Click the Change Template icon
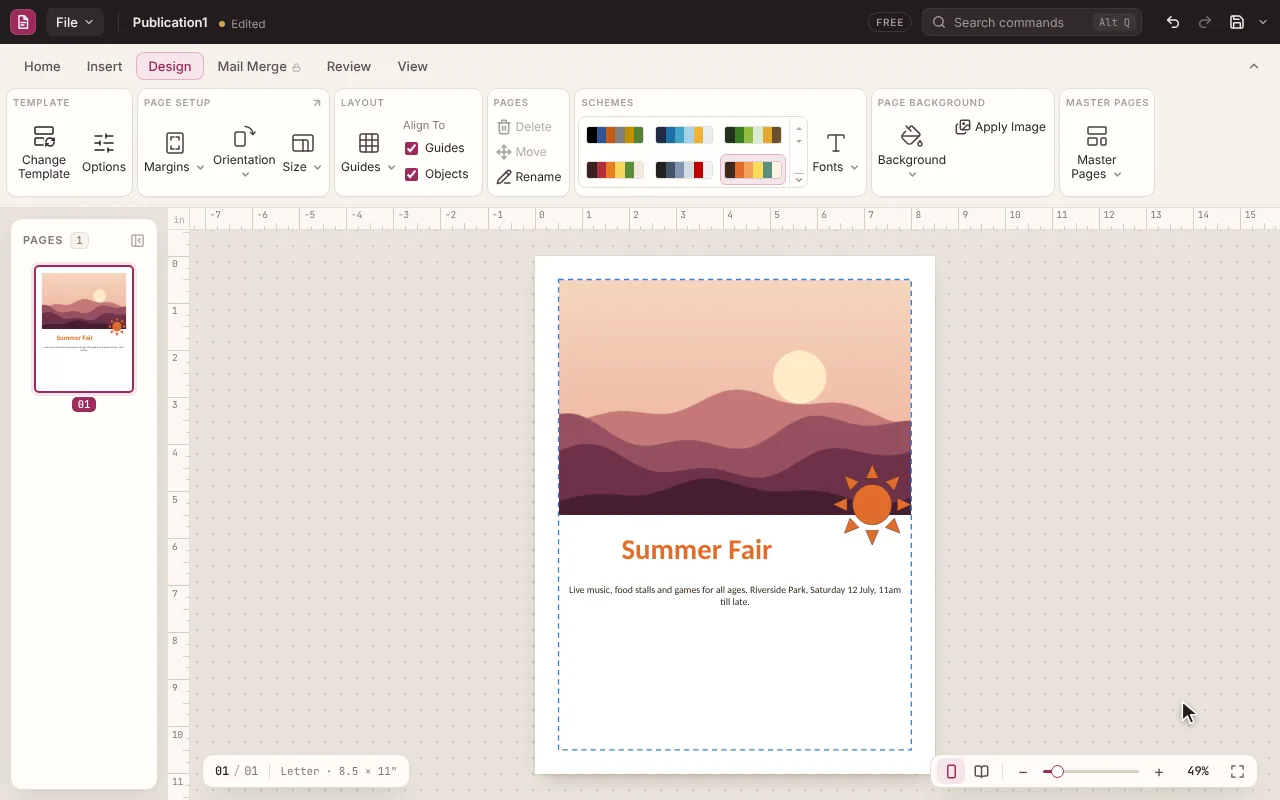The width and height of the screenshot is (1280, 800). point(44,137)
